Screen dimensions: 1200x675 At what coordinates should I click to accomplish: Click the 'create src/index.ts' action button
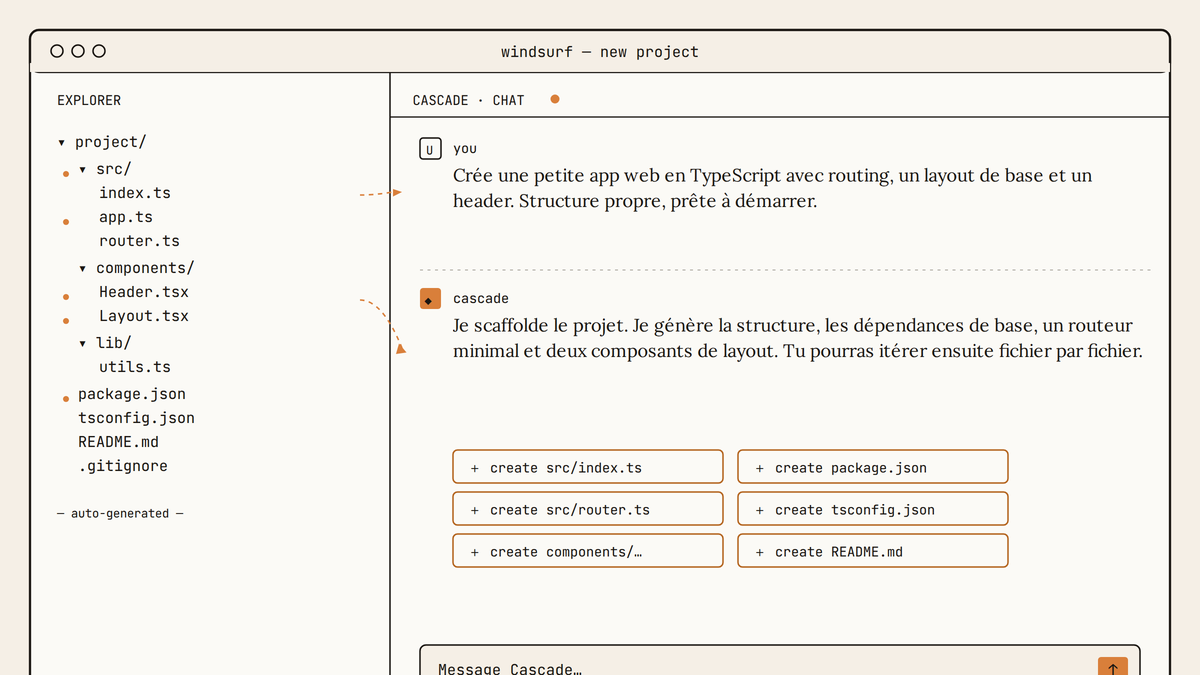[588, 467]
